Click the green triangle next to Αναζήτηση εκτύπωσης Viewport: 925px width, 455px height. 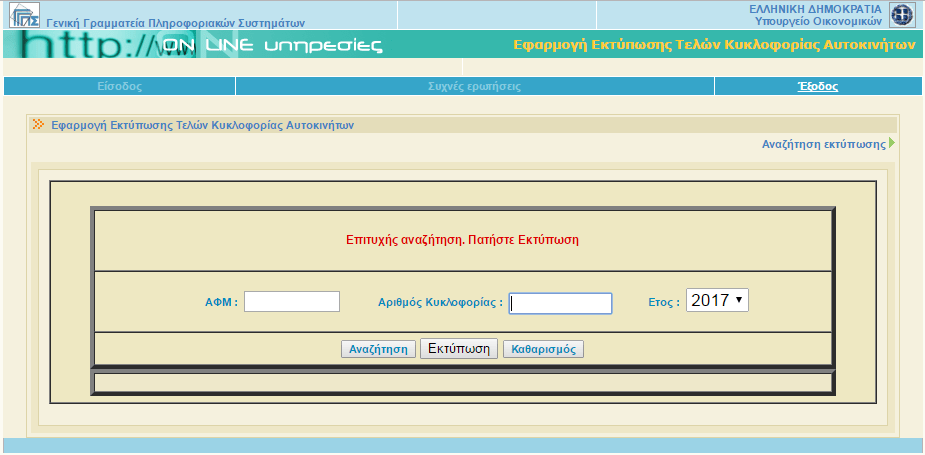point(891,143)
